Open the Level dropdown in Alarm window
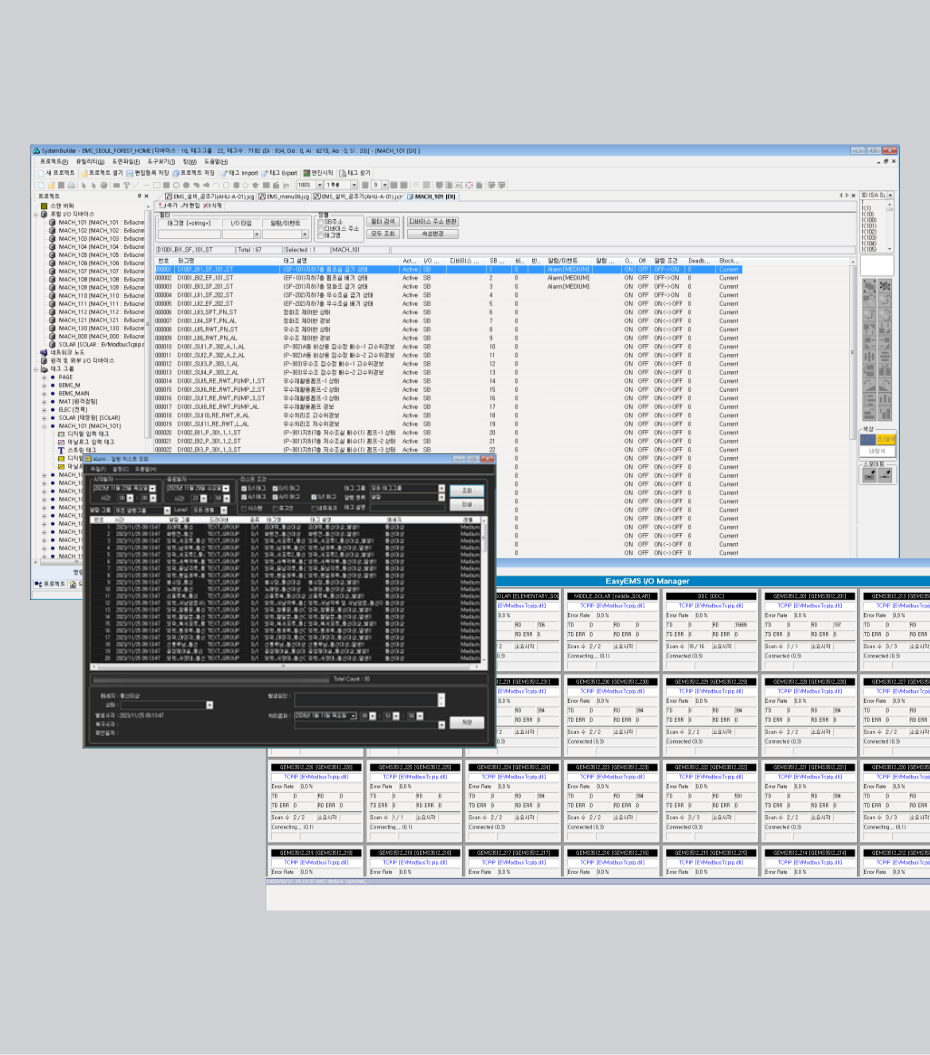The height and width of the screenshot is (1055, 930). [x=224, y=511]
